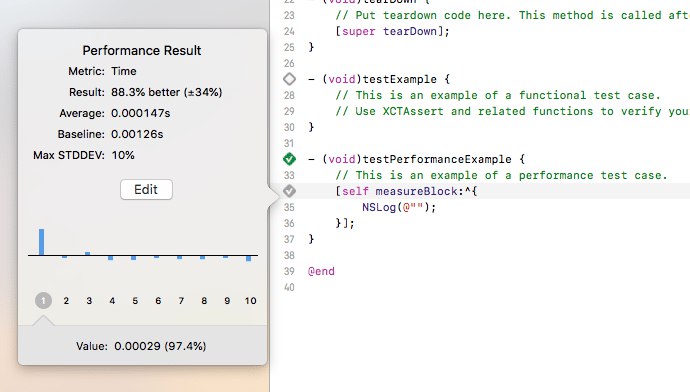Click the gray performance diamond beside measureBlock
This screenshot has width=690, height=392.
pos(289,191)
